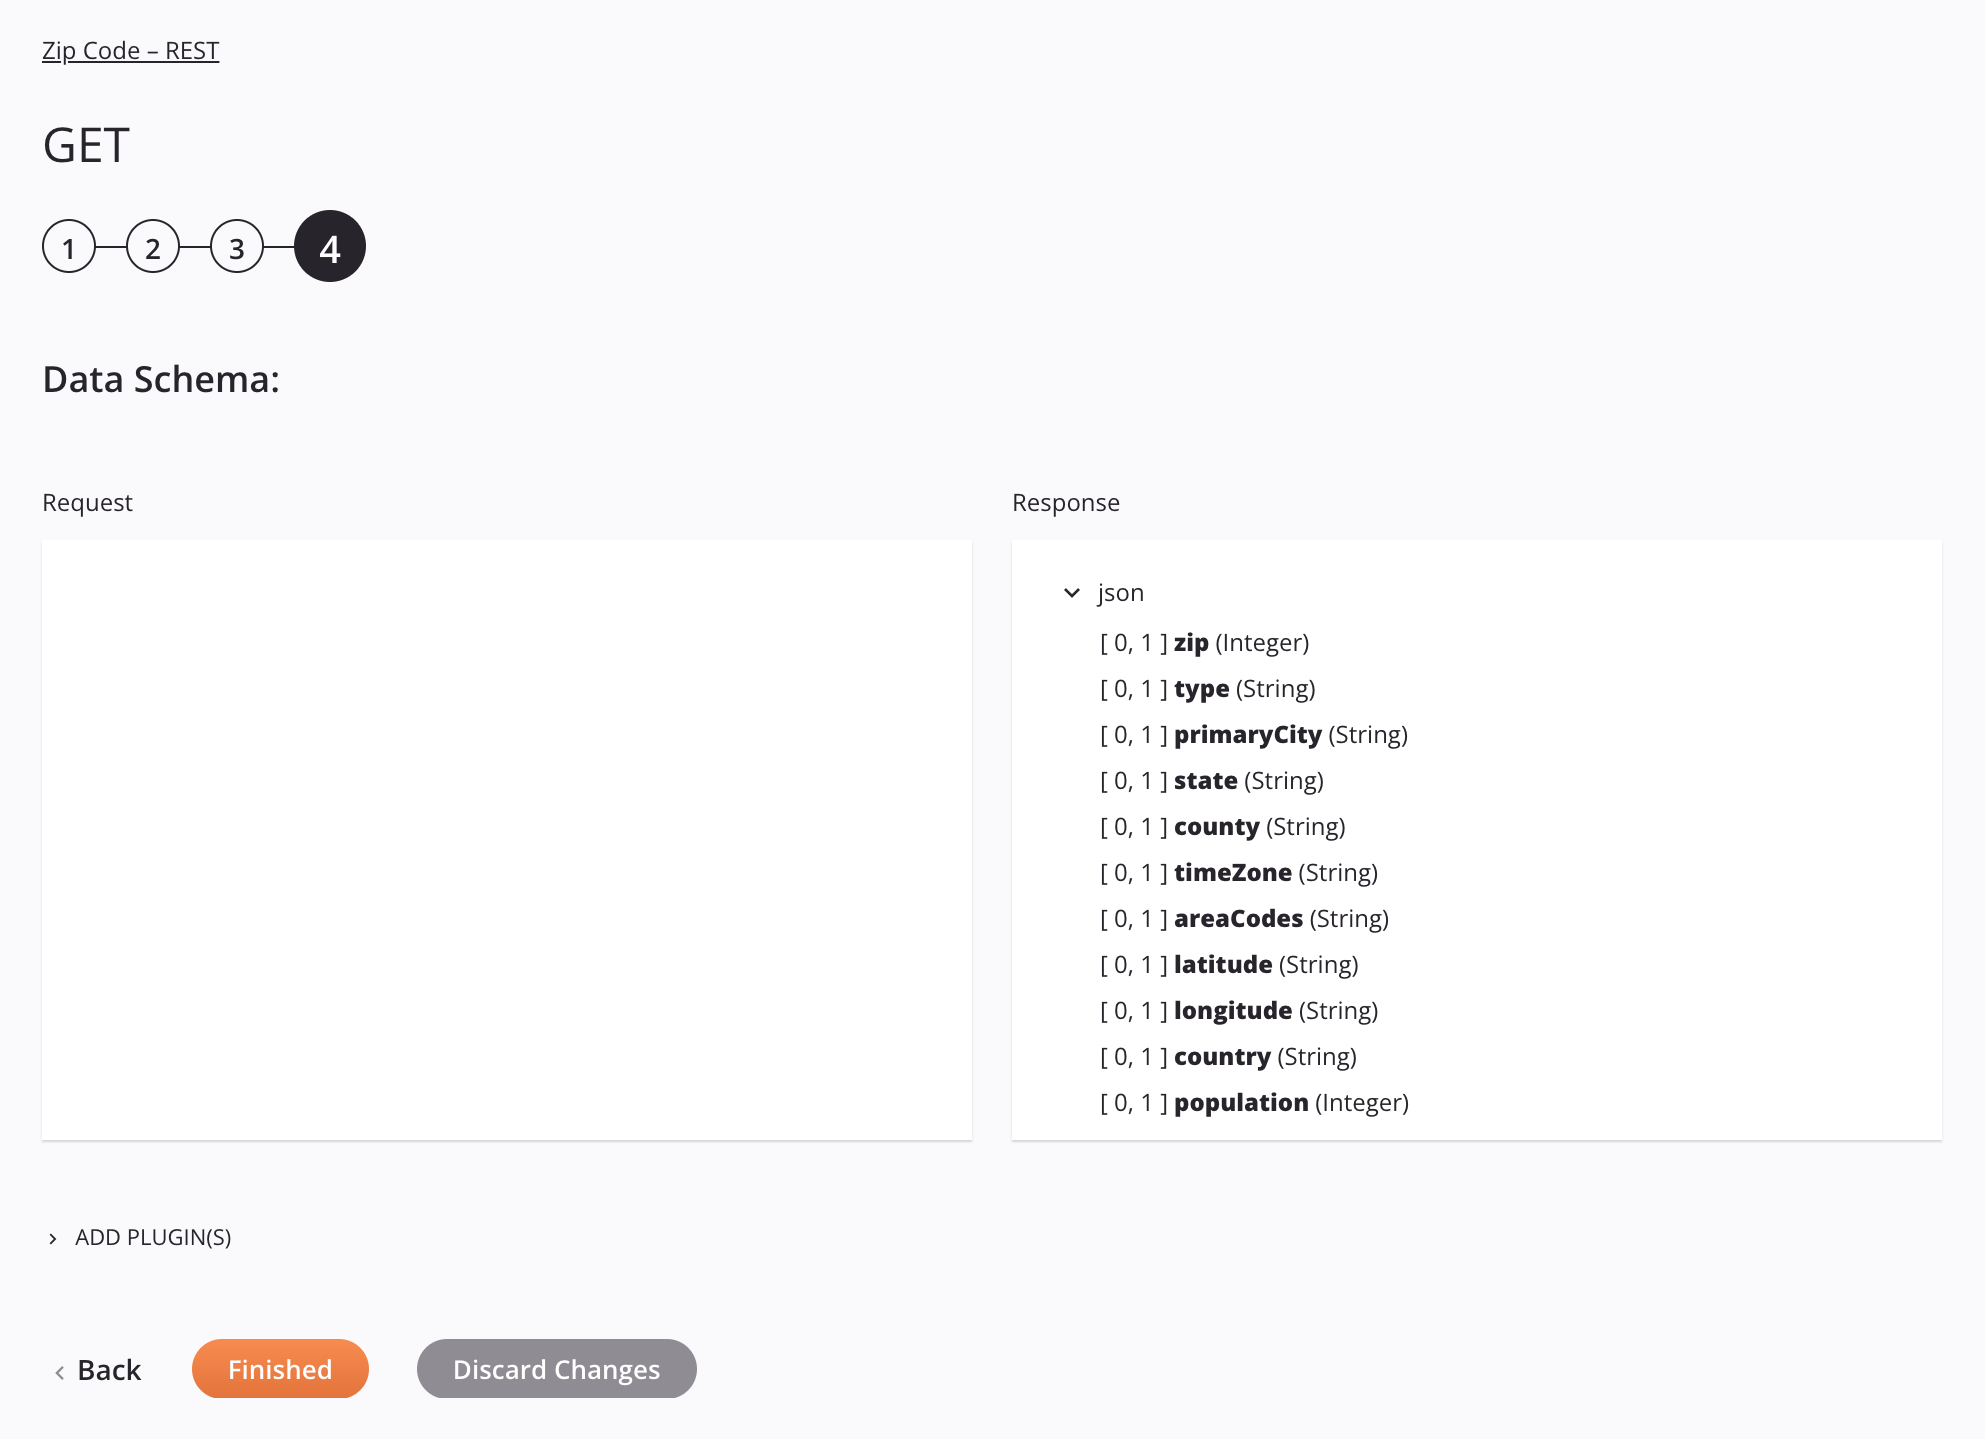
Task: Click the Finished button
Action: pos(280,1368)
